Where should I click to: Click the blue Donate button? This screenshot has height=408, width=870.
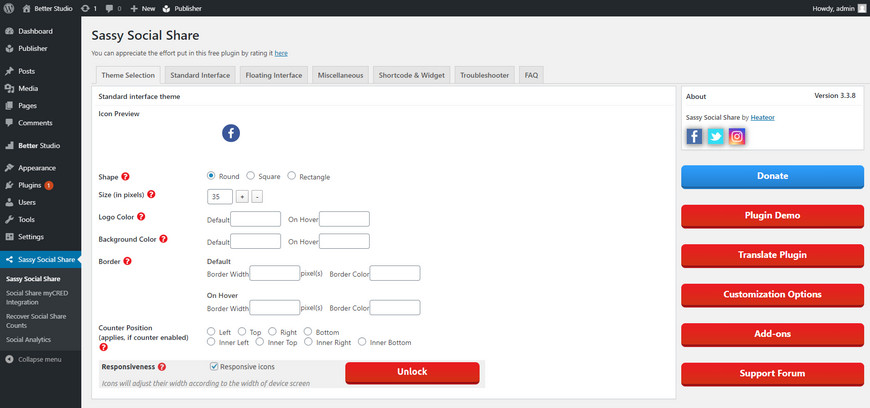click(x=772, y=177)
